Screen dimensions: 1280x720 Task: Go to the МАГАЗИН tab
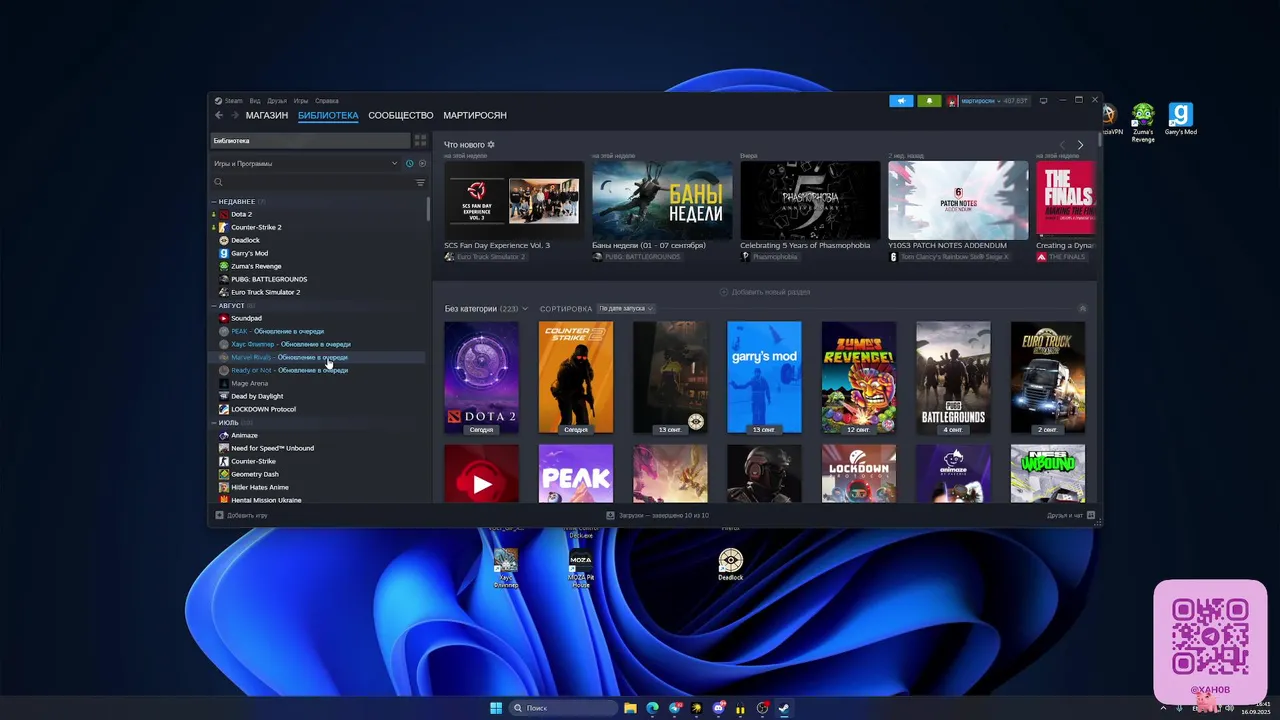[x=267, y=116]
